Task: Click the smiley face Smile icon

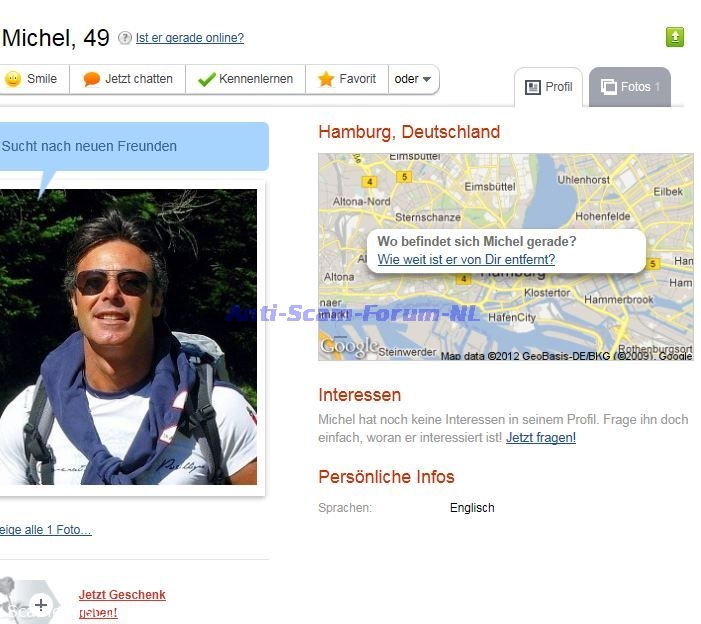Action: [13, 79]
